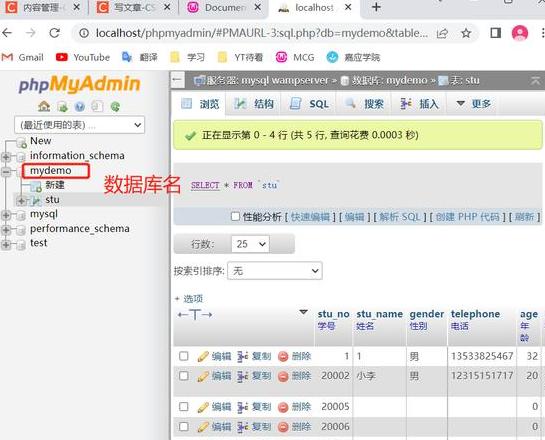Viewport: 545px width, 440px height.
Task: Open the 行数 row count dropdown
Action: point(250,244)
